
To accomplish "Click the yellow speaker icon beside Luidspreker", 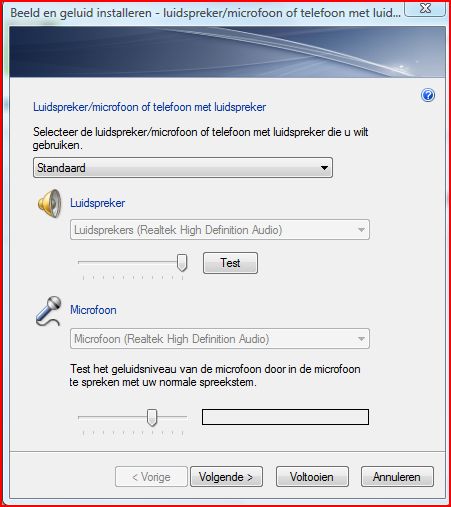I will [x=50, y=203].
